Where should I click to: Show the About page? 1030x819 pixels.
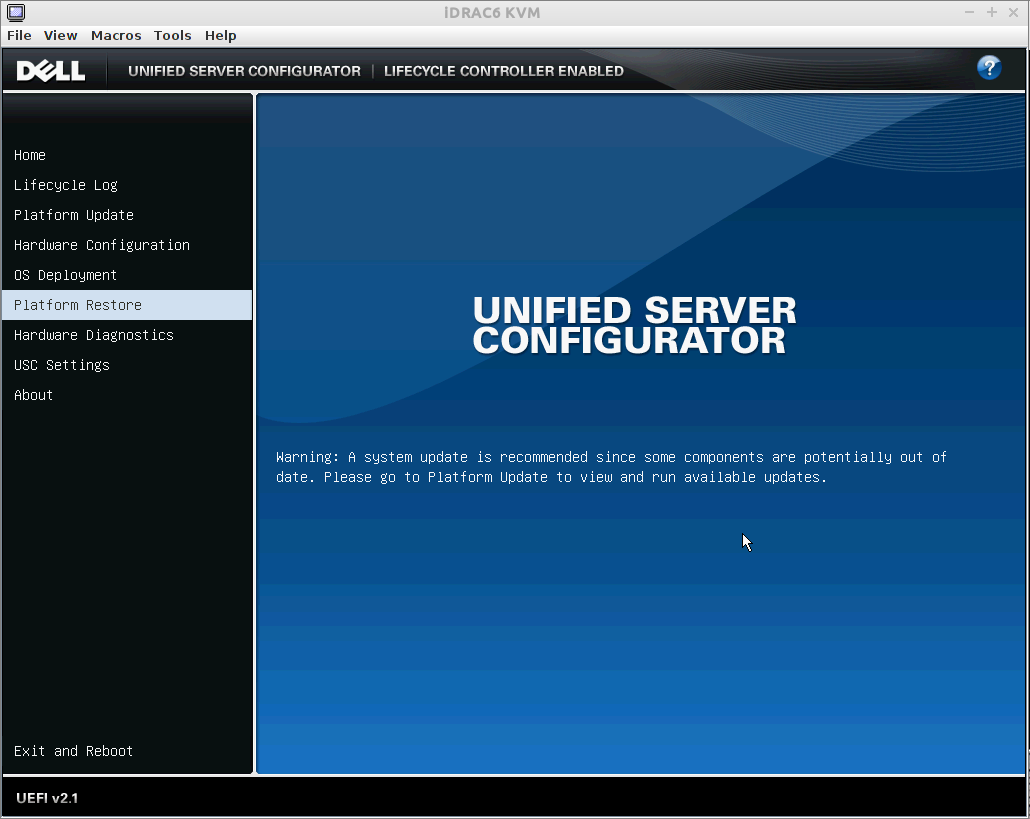coord(34,395)
